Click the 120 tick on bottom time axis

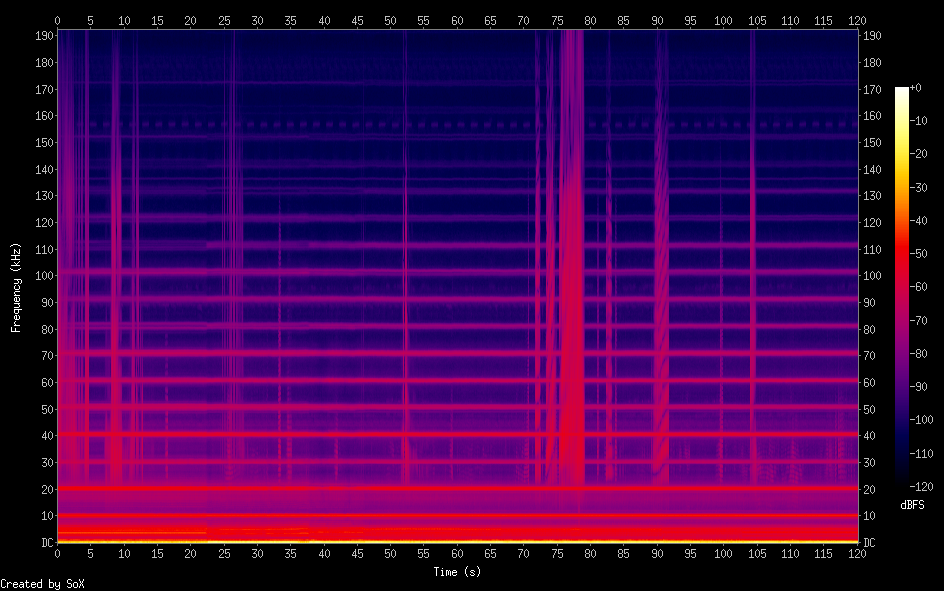[856, 553]
